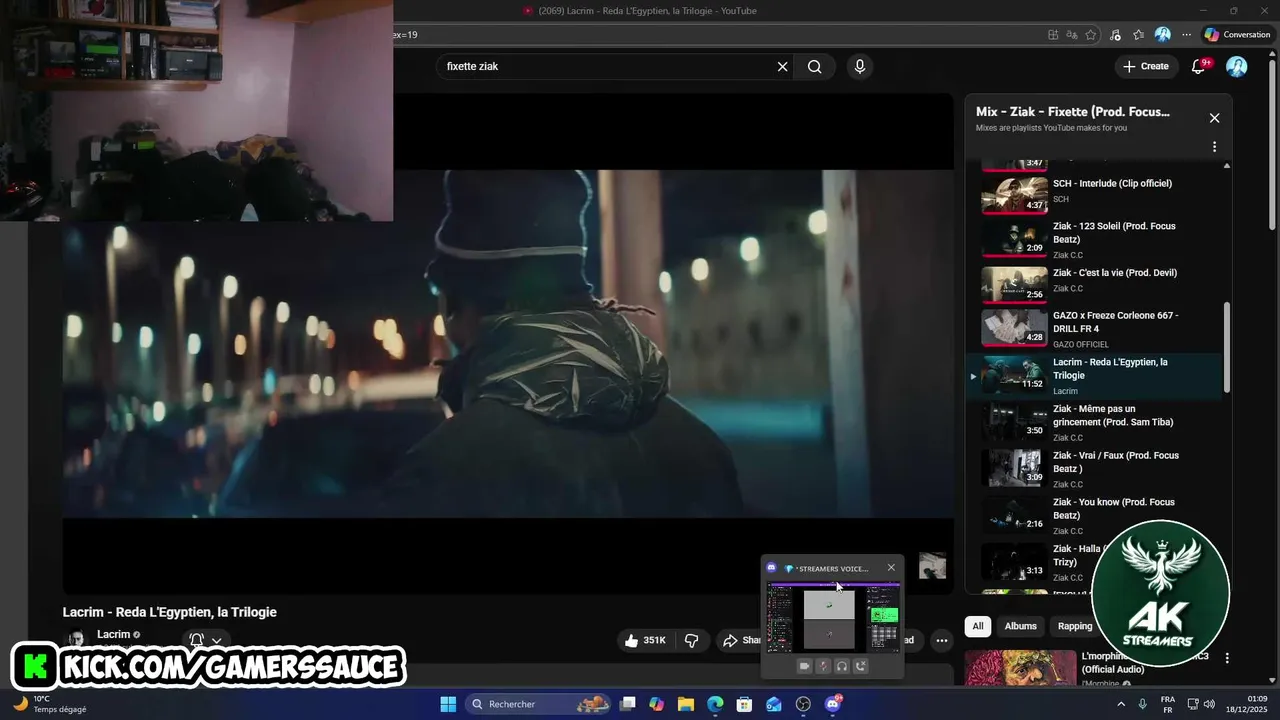This screenshot has width=1280, height=720.
Task: Open more actions ellipsis below video
Action: click(941, 640)
